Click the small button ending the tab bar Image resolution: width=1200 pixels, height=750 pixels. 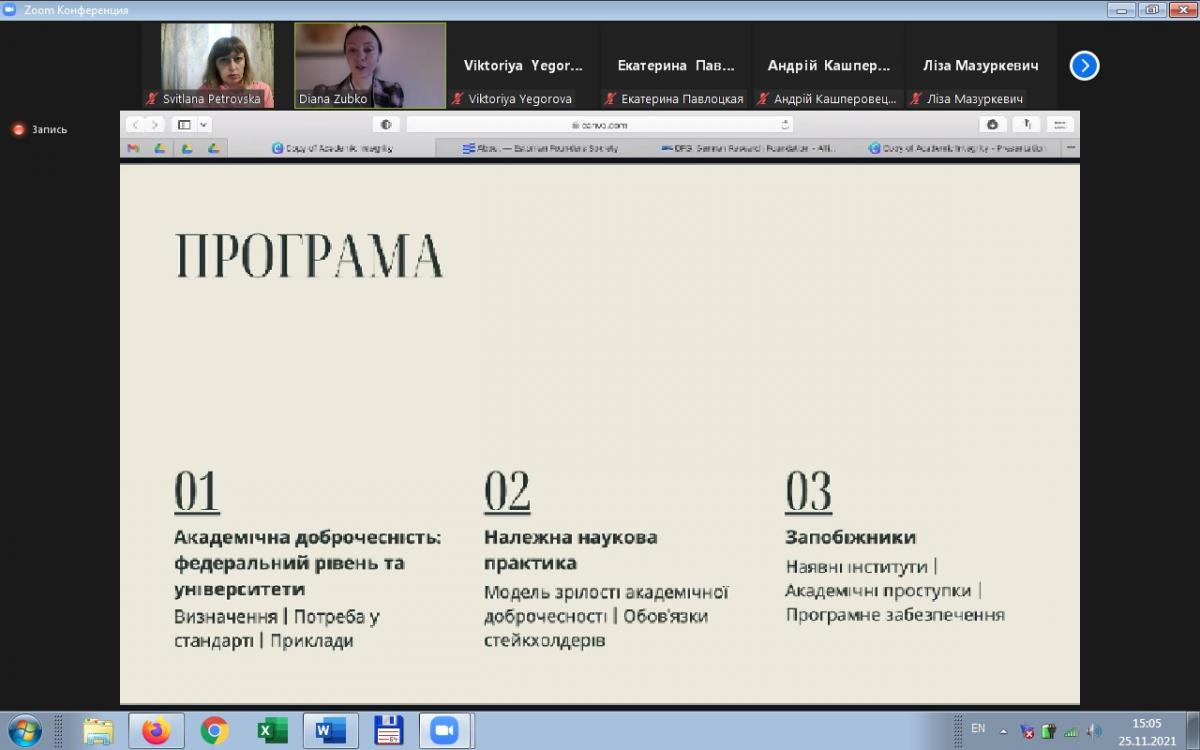[x=1071, y=148]
